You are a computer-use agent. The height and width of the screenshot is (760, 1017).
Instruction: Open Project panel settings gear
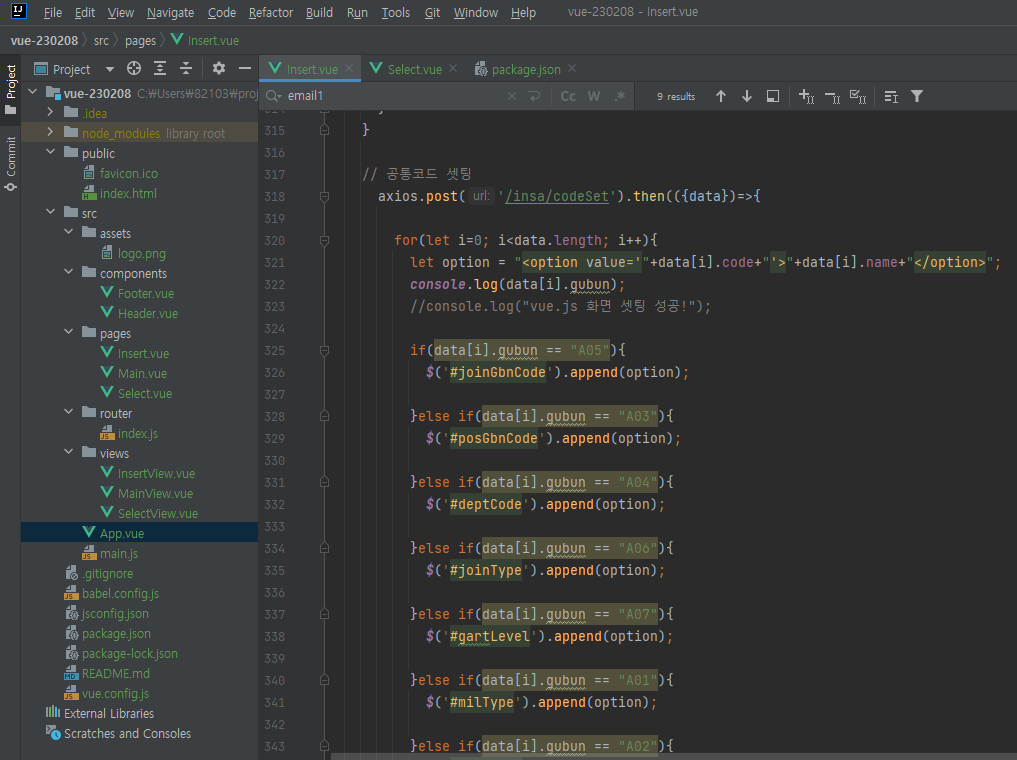(x=219, y=69)
